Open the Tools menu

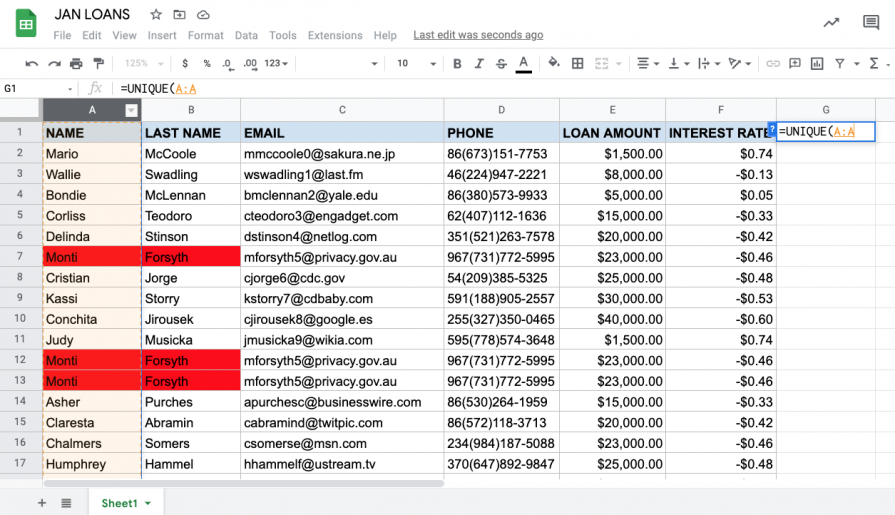click(x=283, y=35)
